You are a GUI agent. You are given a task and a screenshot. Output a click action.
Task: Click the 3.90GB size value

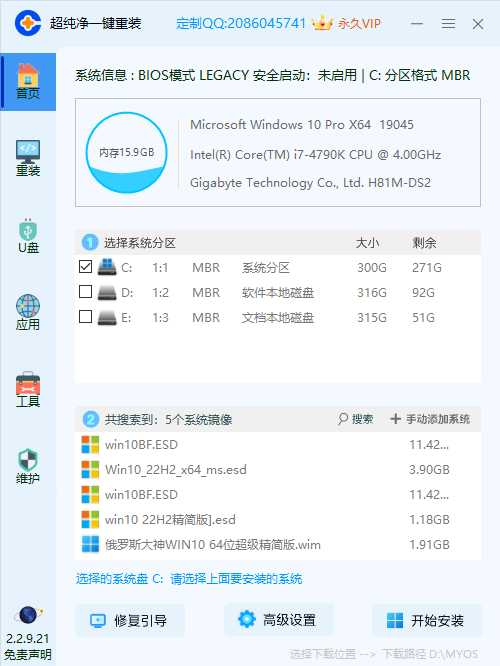pos(429,470)
